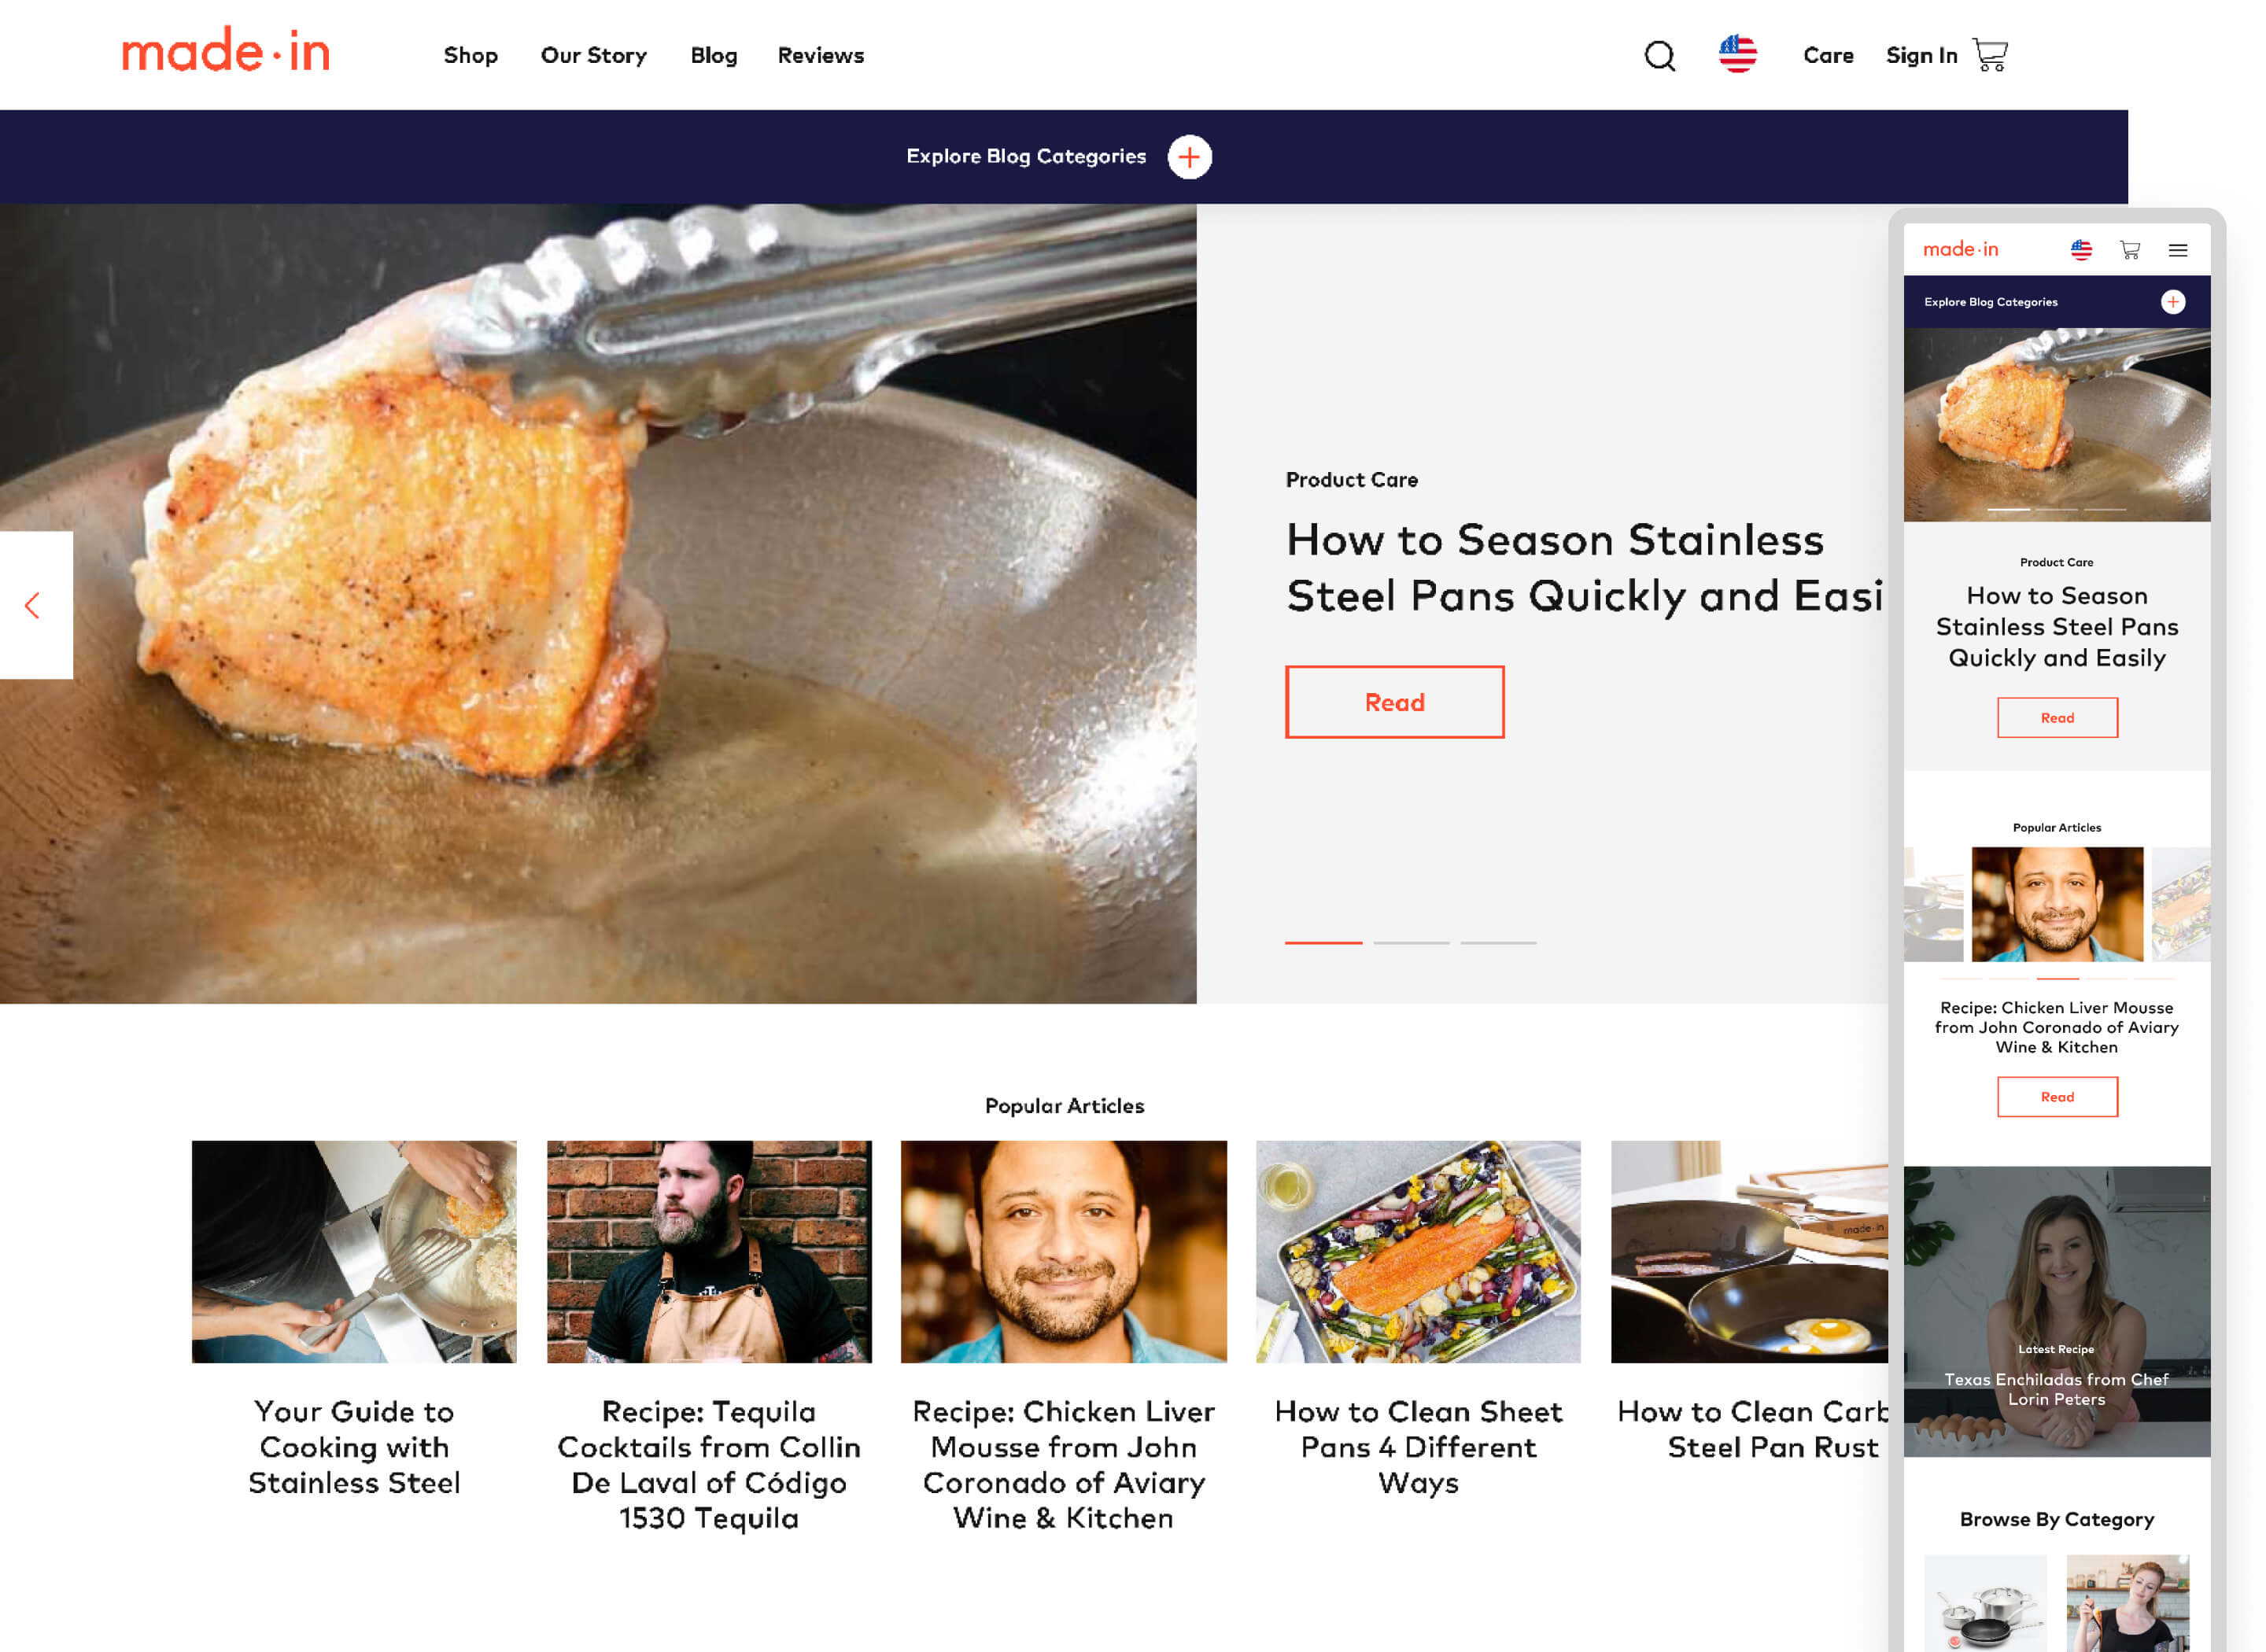Go to previous slide with left arrow
Image resolution: width=2266 pixels, height=1652 pixels.
[x=34, y=605]
